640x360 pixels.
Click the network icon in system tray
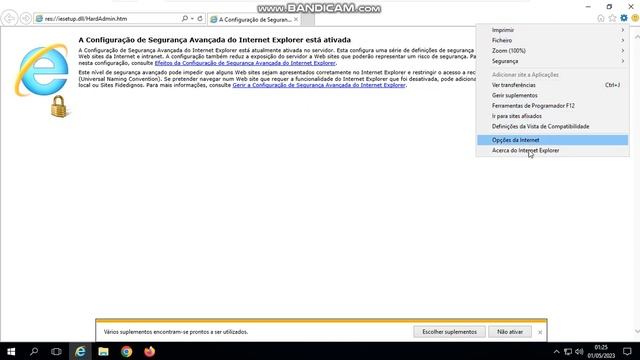click(x=568, y=352)
